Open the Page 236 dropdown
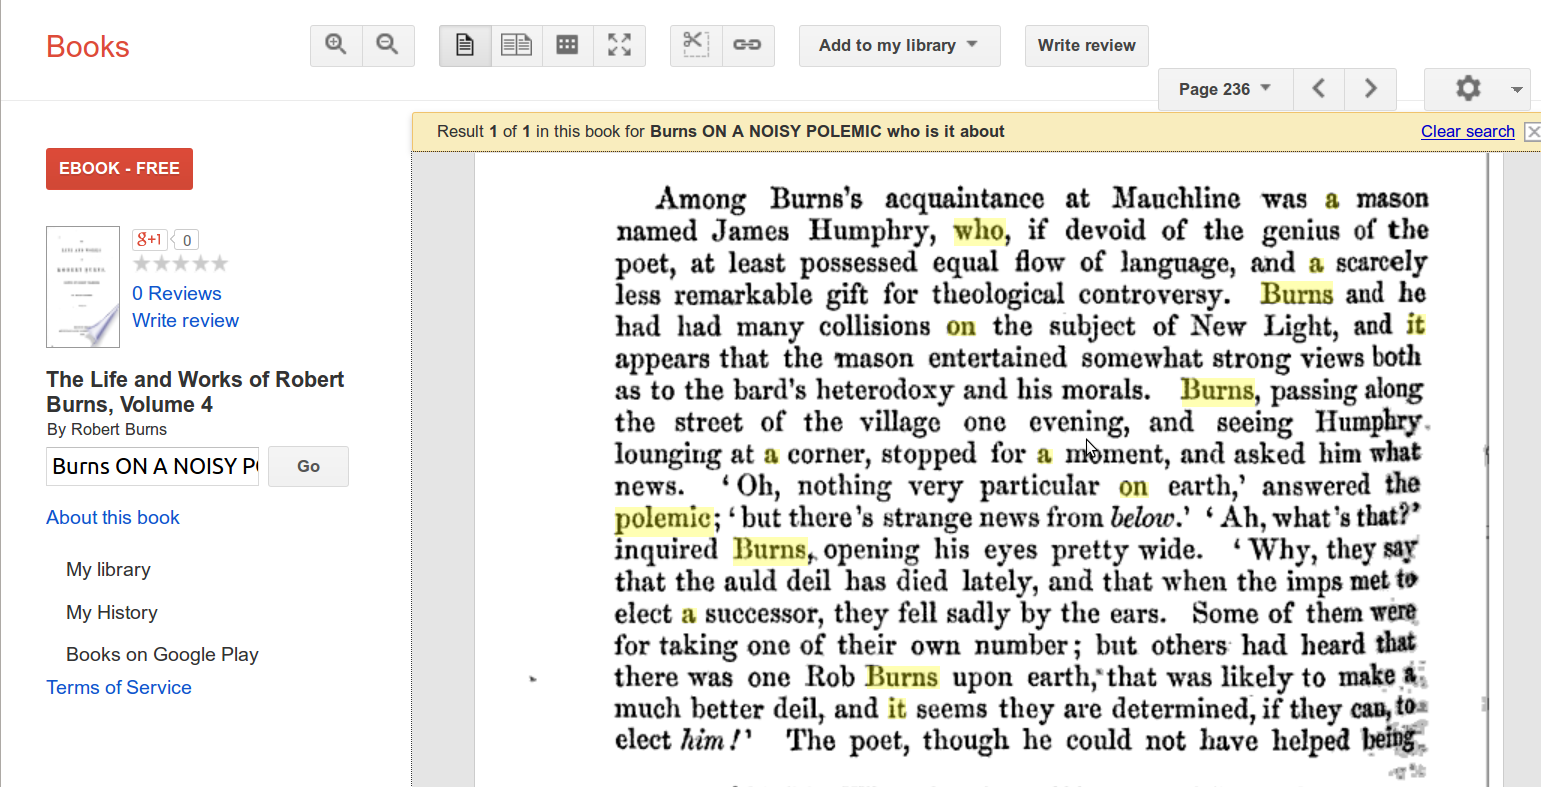The image size is (1541, 787). 1225,89
